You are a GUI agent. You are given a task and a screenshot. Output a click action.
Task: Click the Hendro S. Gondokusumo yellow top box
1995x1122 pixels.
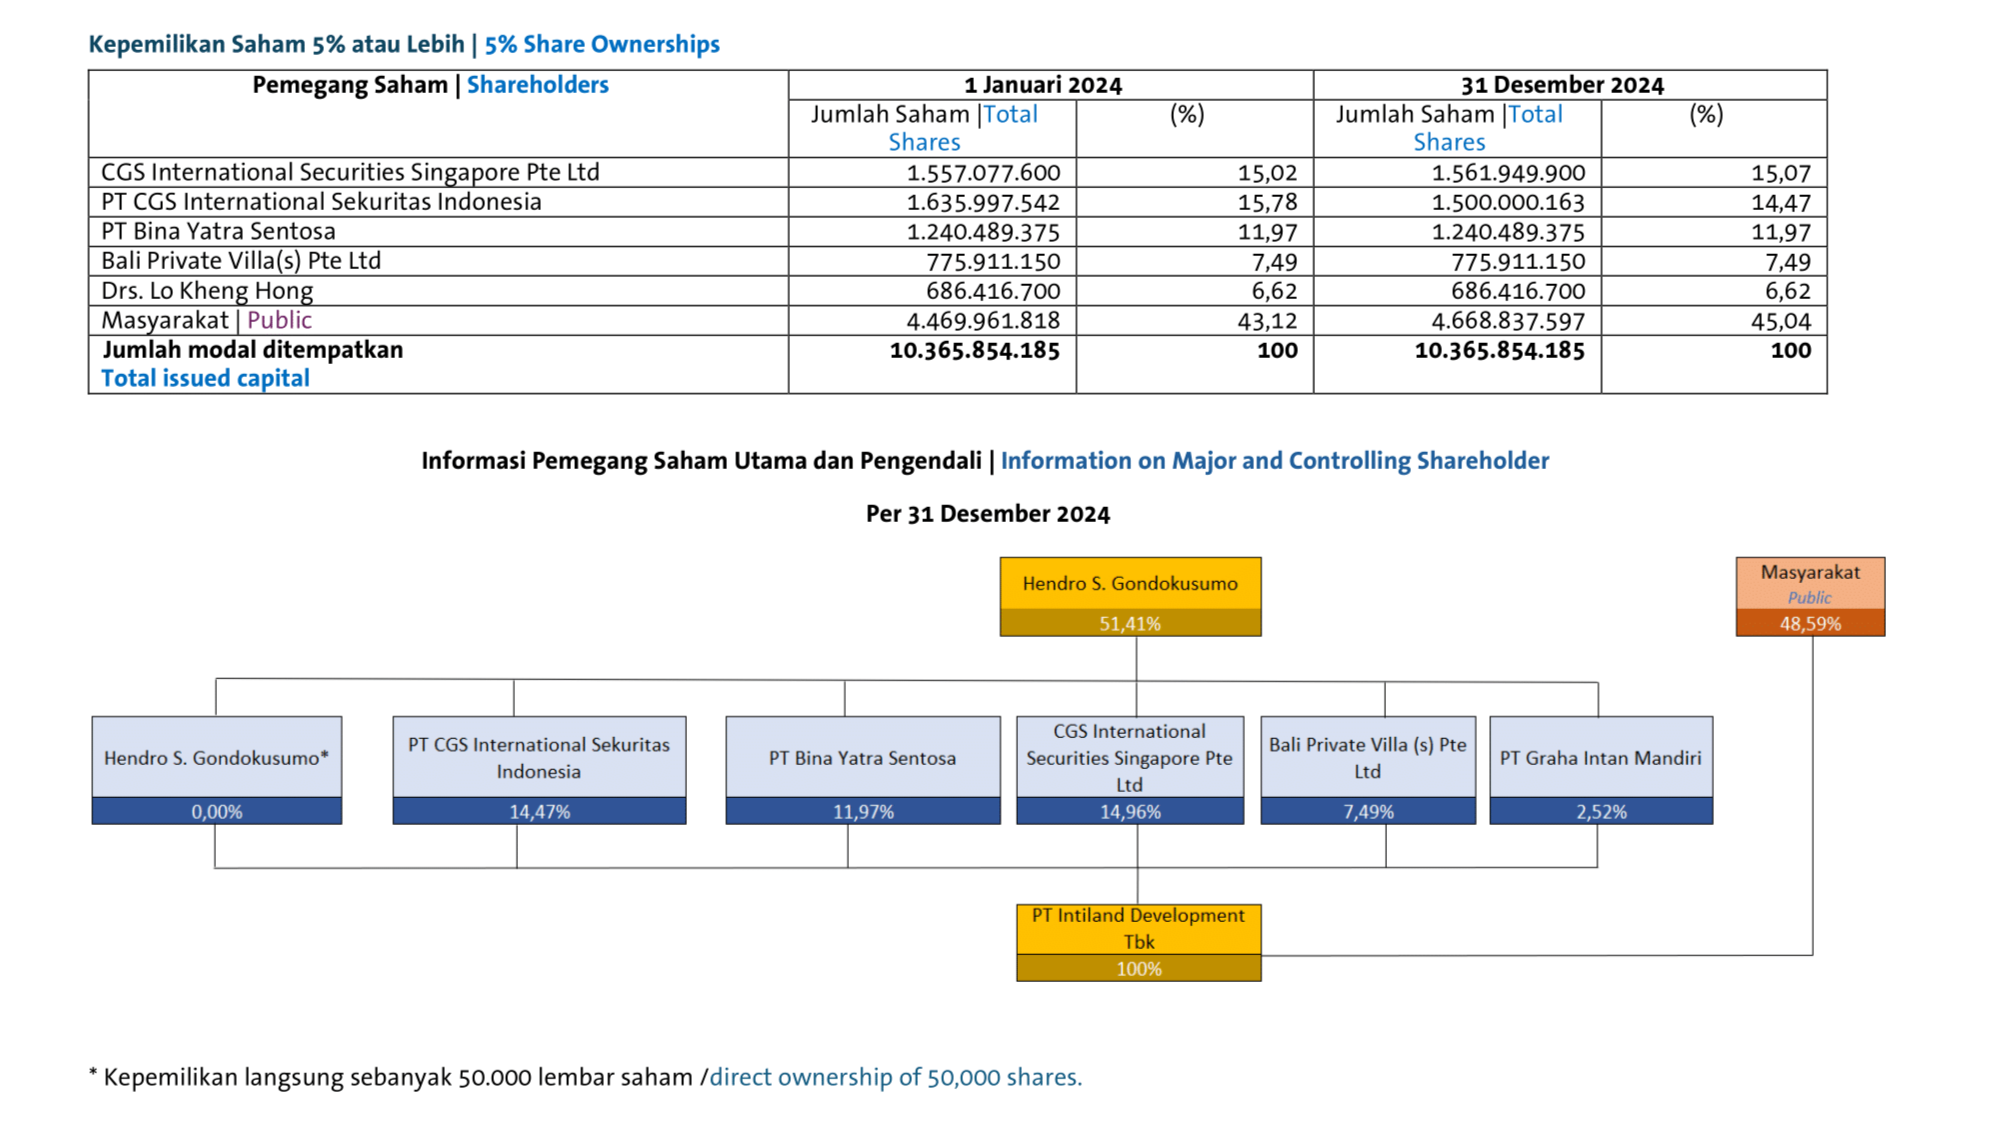tap(1129, 583)
